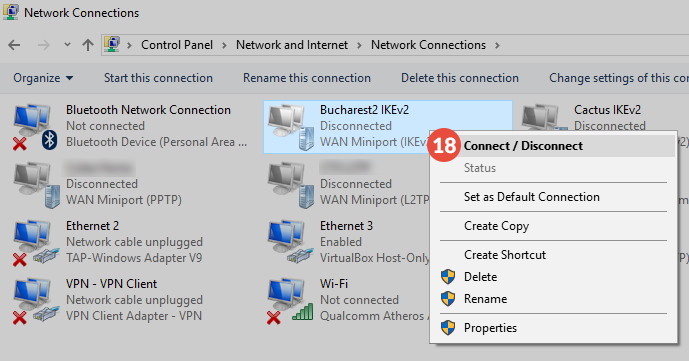Click Change settings of this connection
The width and height of the screenshot is (689, 361).
[619, 78]
